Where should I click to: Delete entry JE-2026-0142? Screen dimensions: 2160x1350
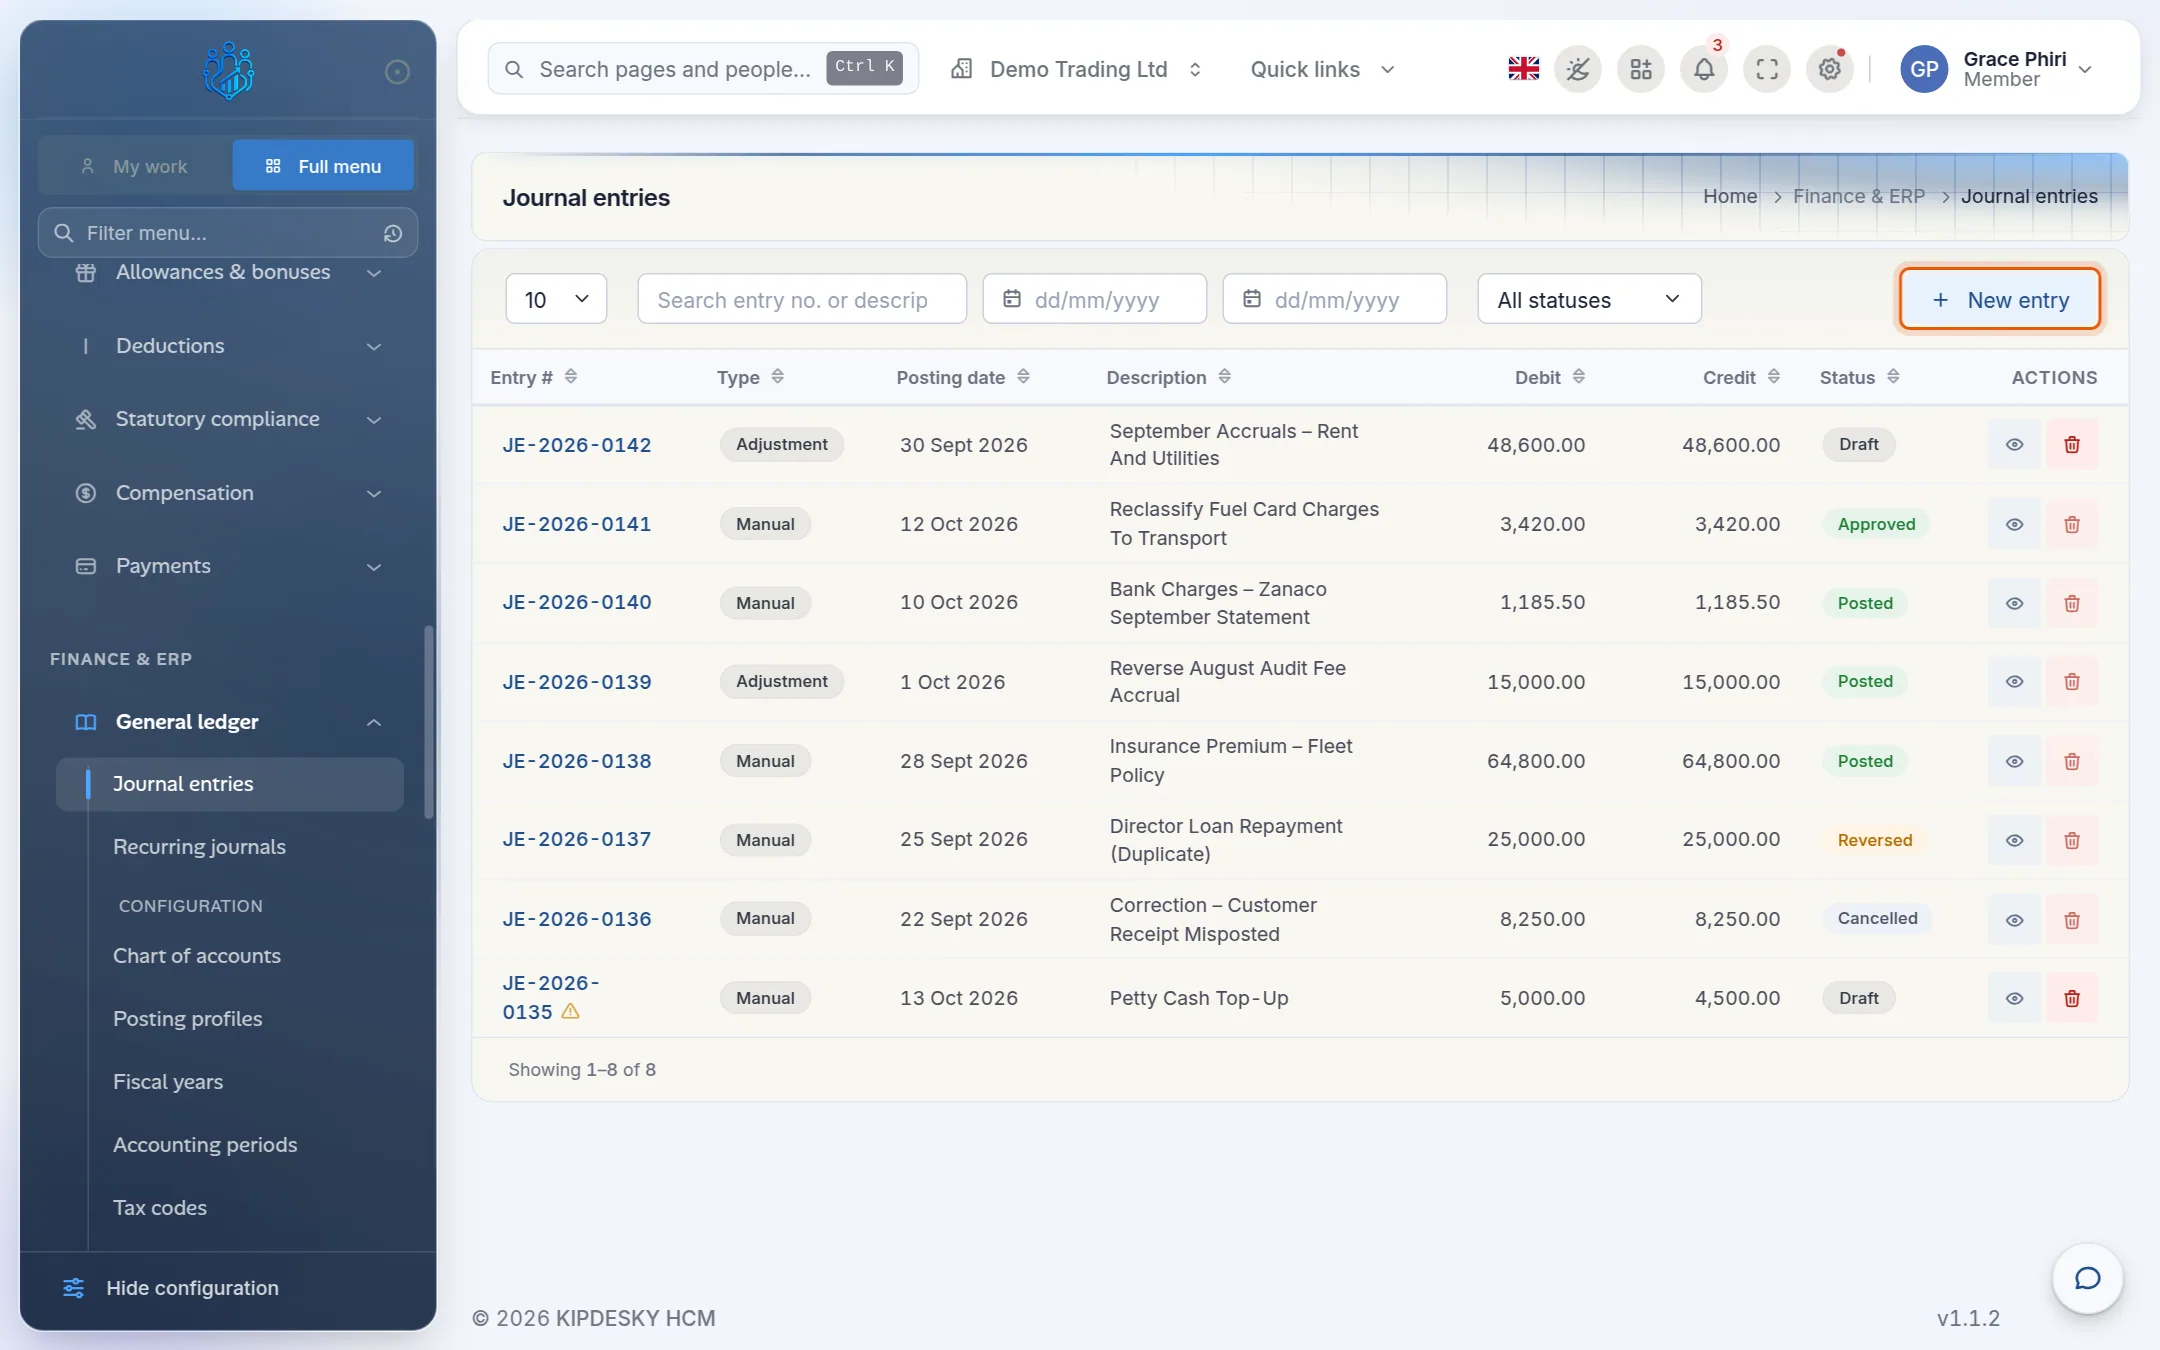(2072, 445)
